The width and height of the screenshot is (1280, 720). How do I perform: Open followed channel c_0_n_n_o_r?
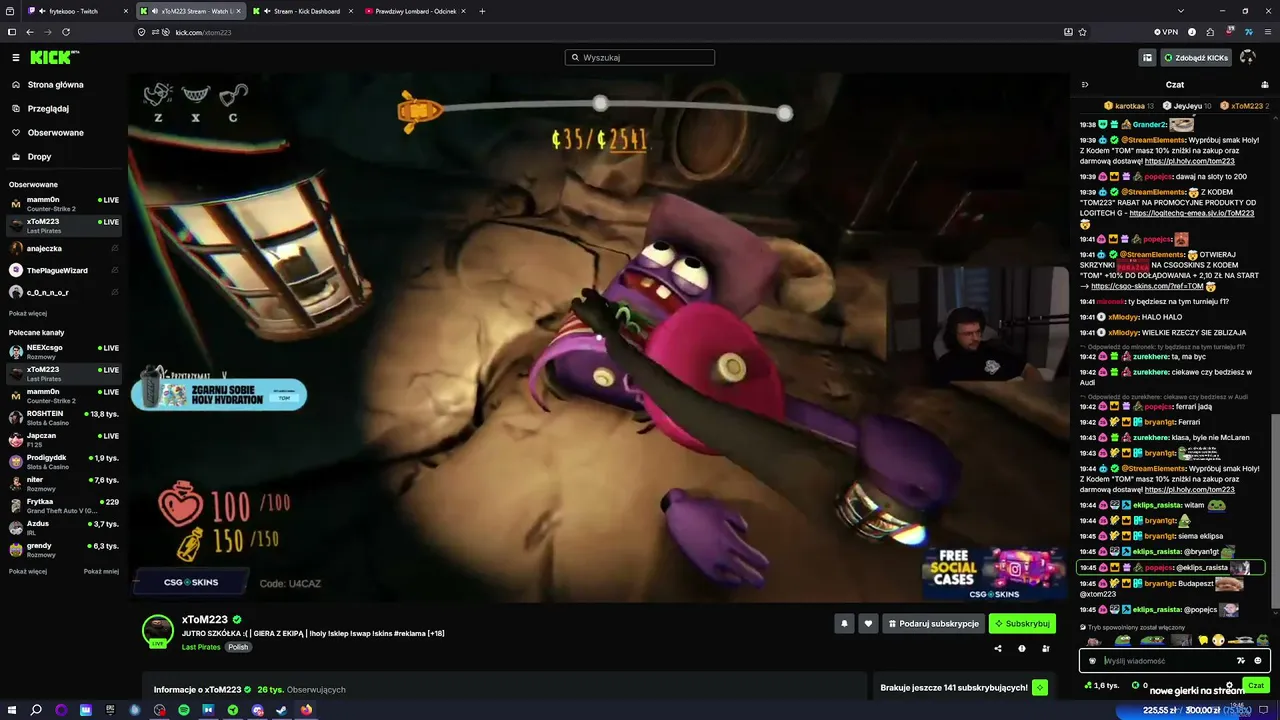(x=64, y=292)
